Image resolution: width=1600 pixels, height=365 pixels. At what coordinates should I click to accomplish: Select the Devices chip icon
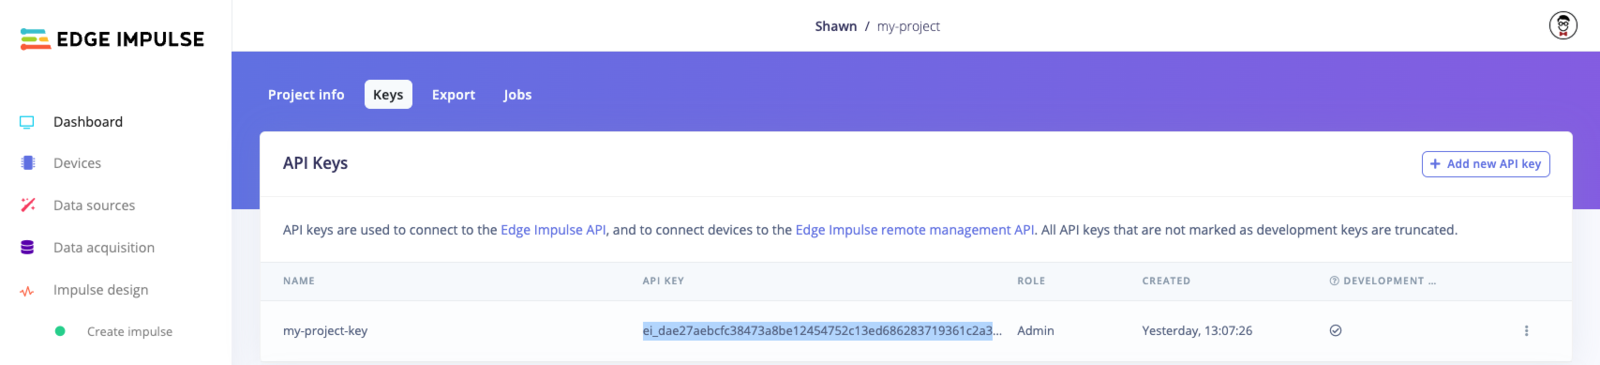(x=28, y=163)
